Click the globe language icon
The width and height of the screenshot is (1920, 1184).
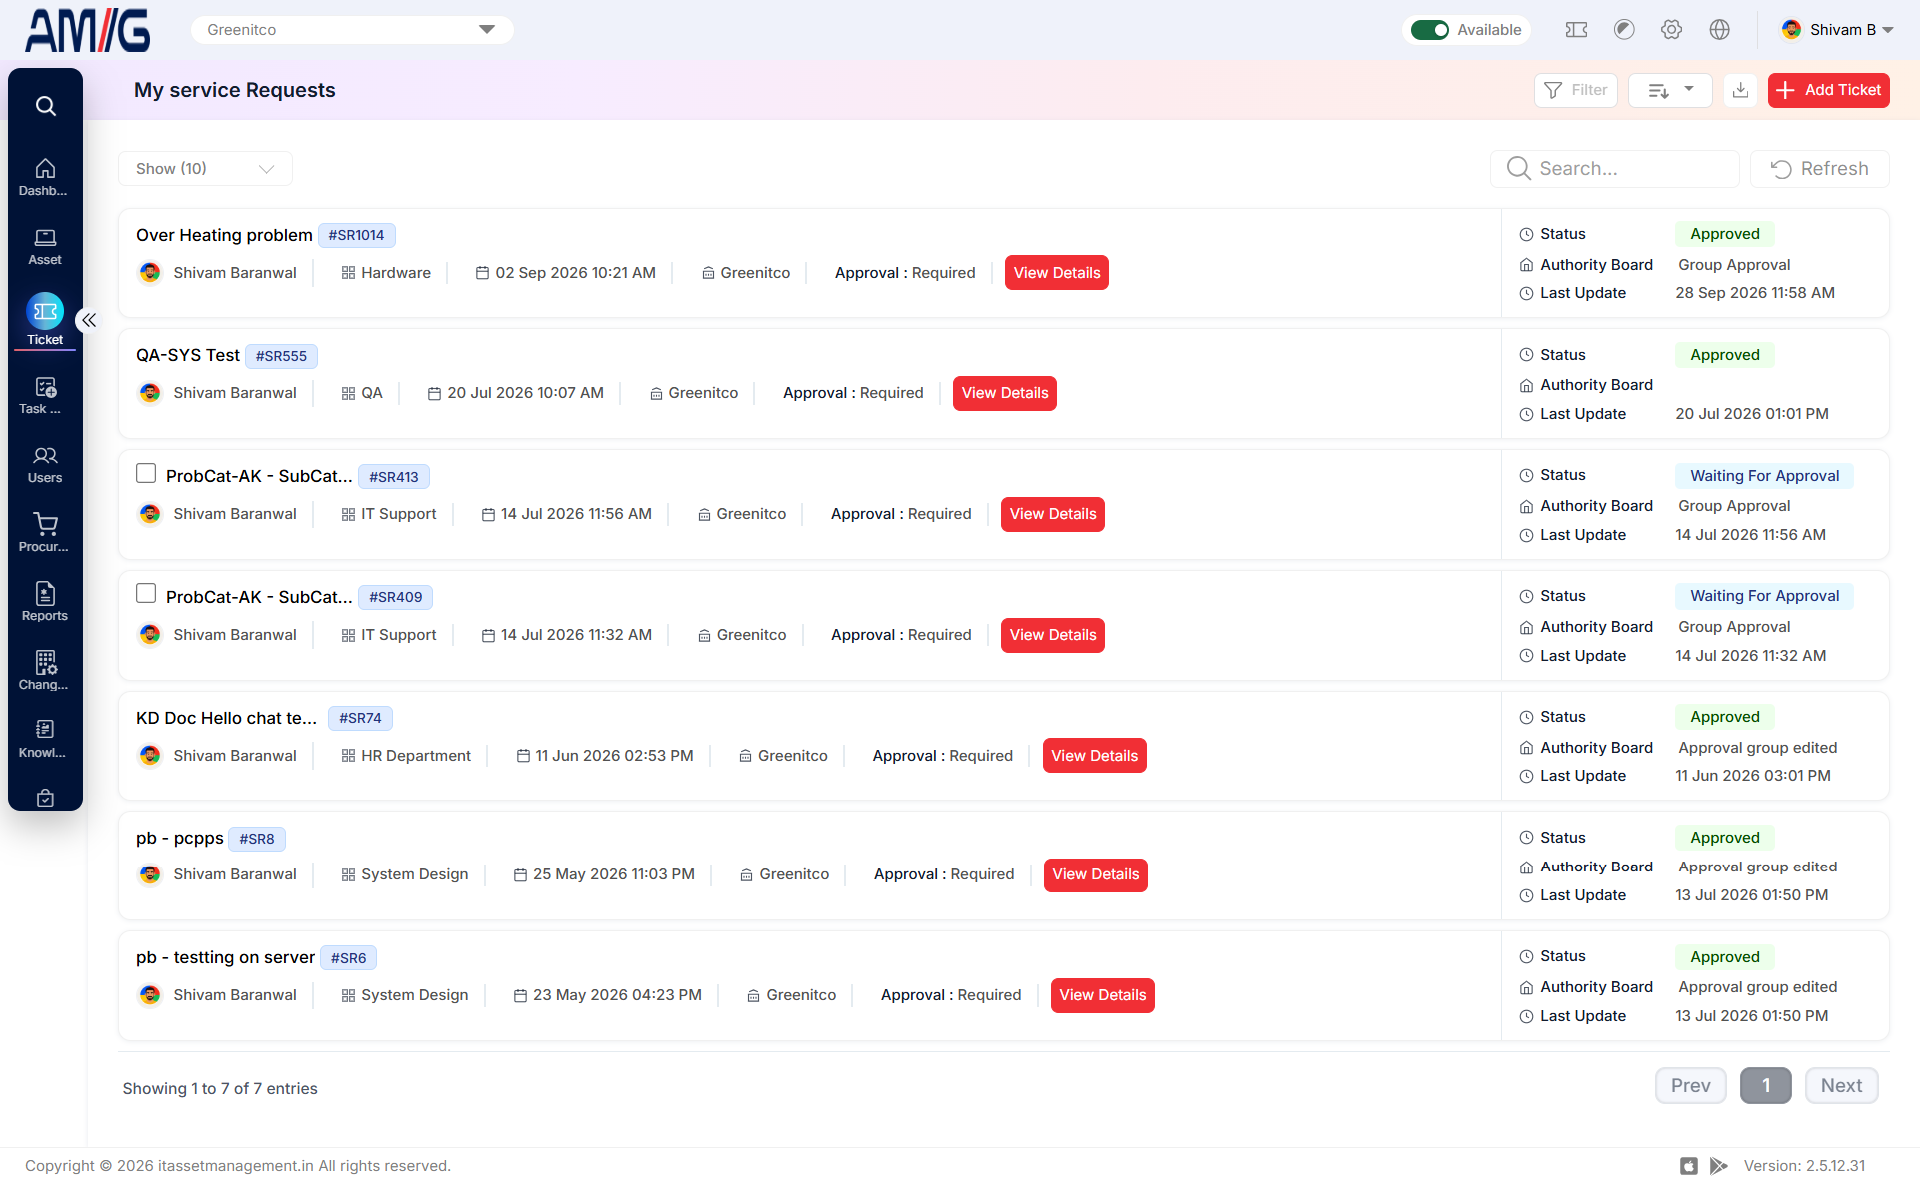(1719, 30)
